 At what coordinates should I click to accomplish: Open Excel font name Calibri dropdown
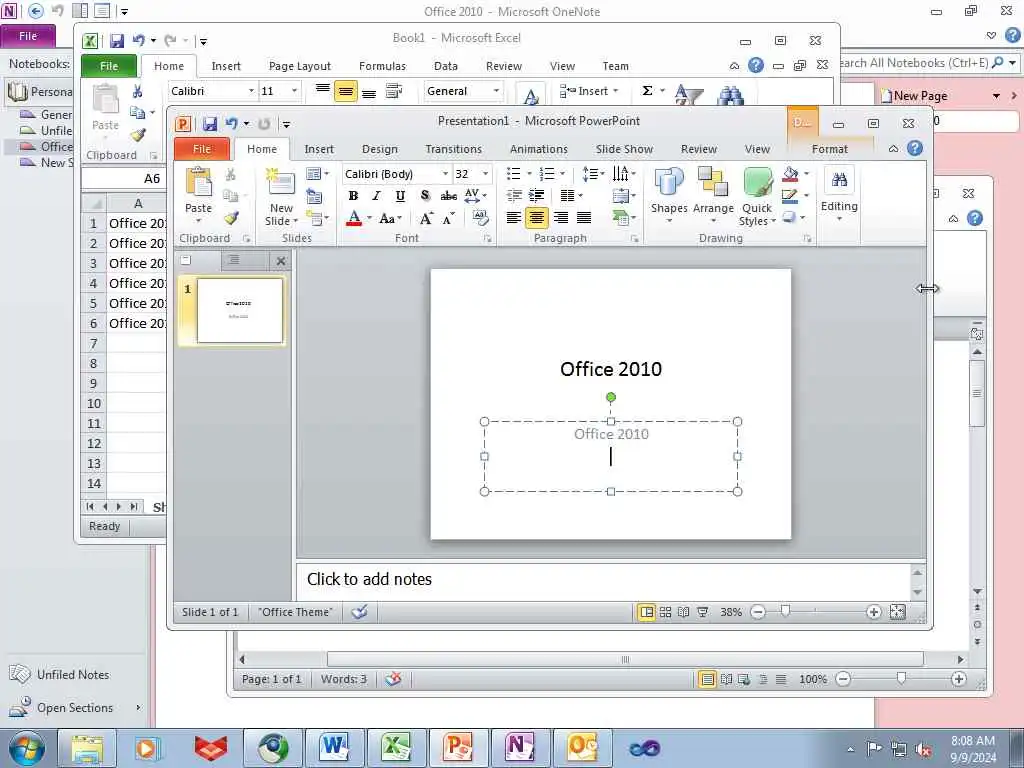point(251,91)
